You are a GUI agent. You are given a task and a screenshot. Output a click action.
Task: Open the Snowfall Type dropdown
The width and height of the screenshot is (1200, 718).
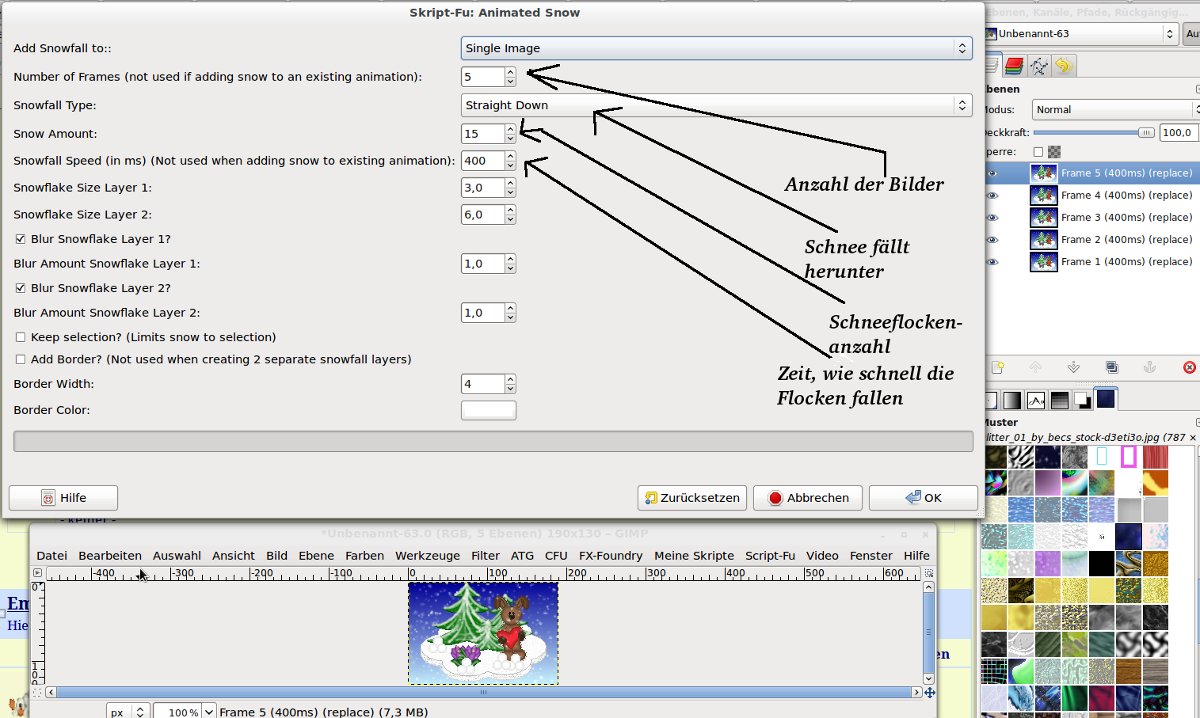[716, 105]
